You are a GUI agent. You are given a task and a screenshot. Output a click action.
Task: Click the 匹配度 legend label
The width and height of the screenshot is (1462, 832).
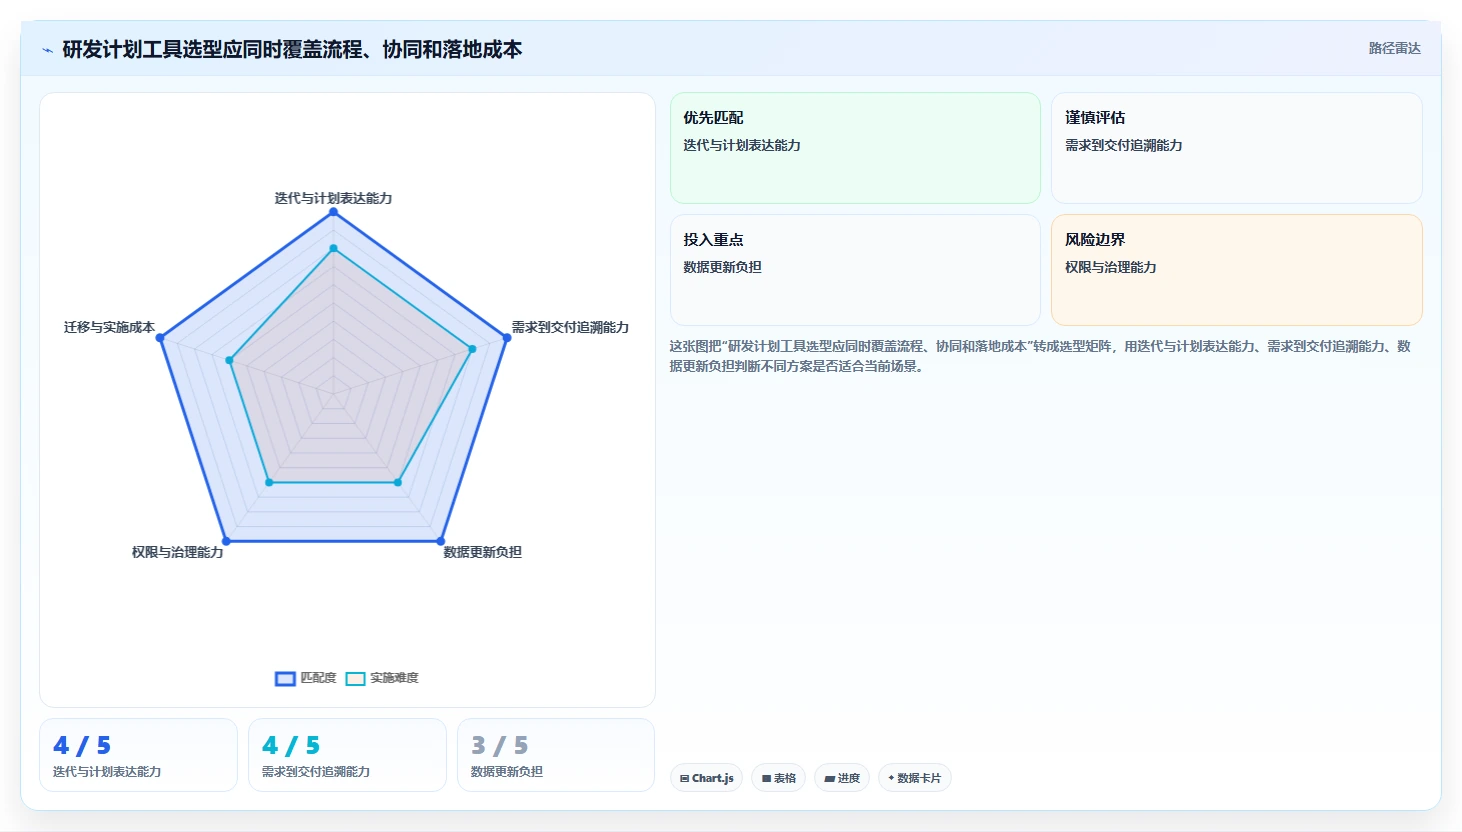pos(318,678)
